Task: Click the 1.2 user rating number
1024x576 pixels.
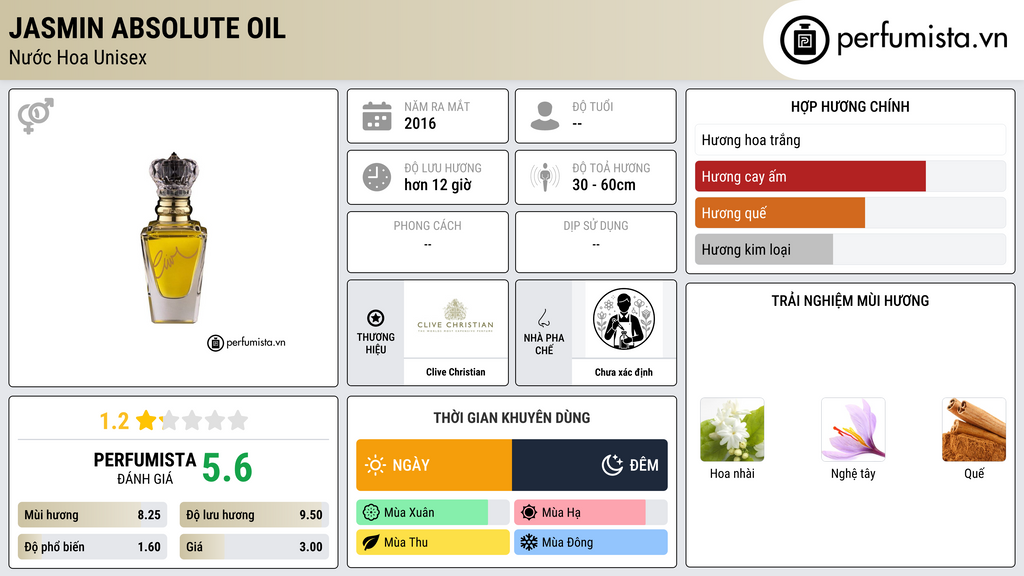Action: click(x=114, y=421)
